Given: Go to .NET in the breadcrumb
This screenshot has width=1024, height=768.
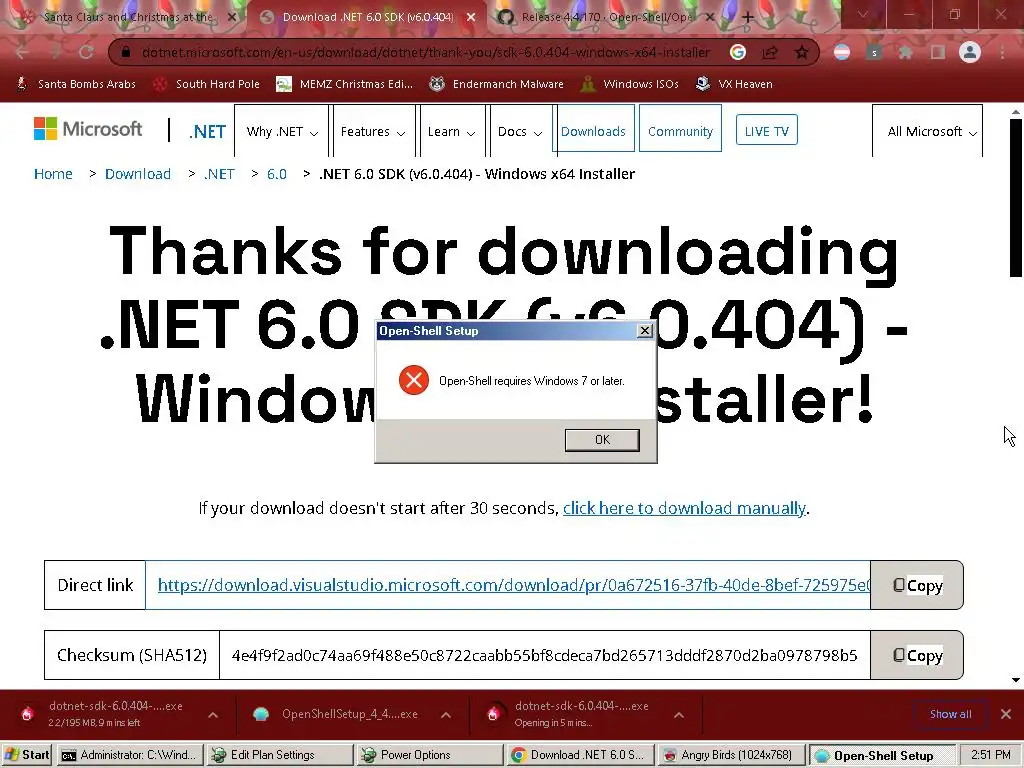Looking at the screenshot, I should (x=219, y=174).
